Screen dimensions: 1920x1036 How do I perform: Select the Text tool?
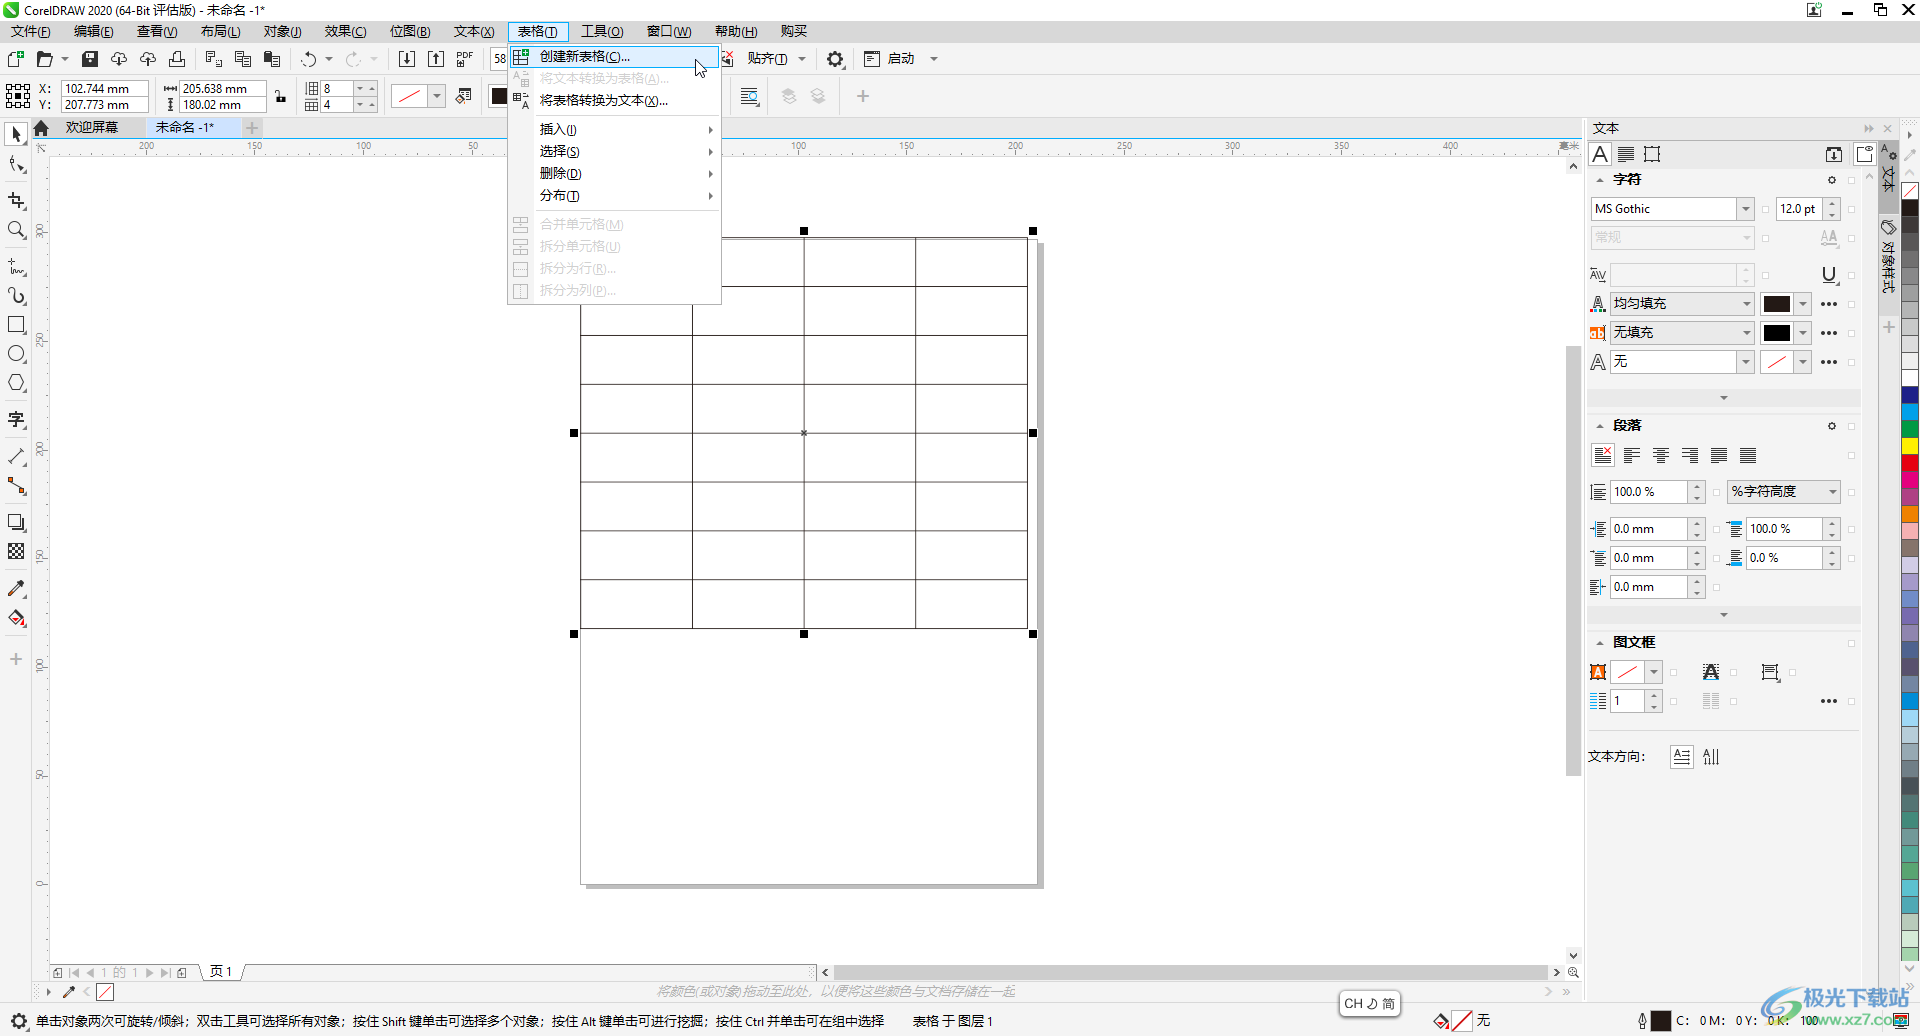coord(16,420)
